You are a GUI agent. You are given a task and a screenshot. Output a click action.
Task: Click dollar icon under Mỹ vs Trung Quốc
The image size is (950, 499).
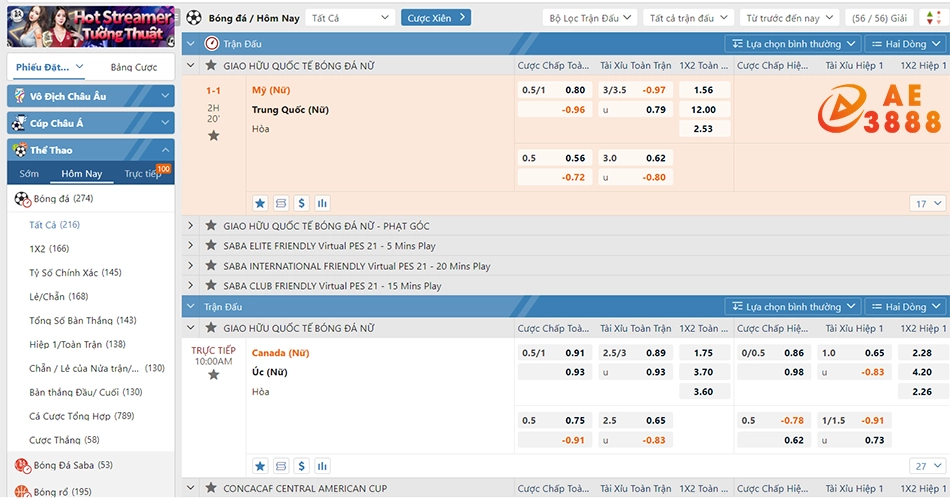click(x=301, y=203)
